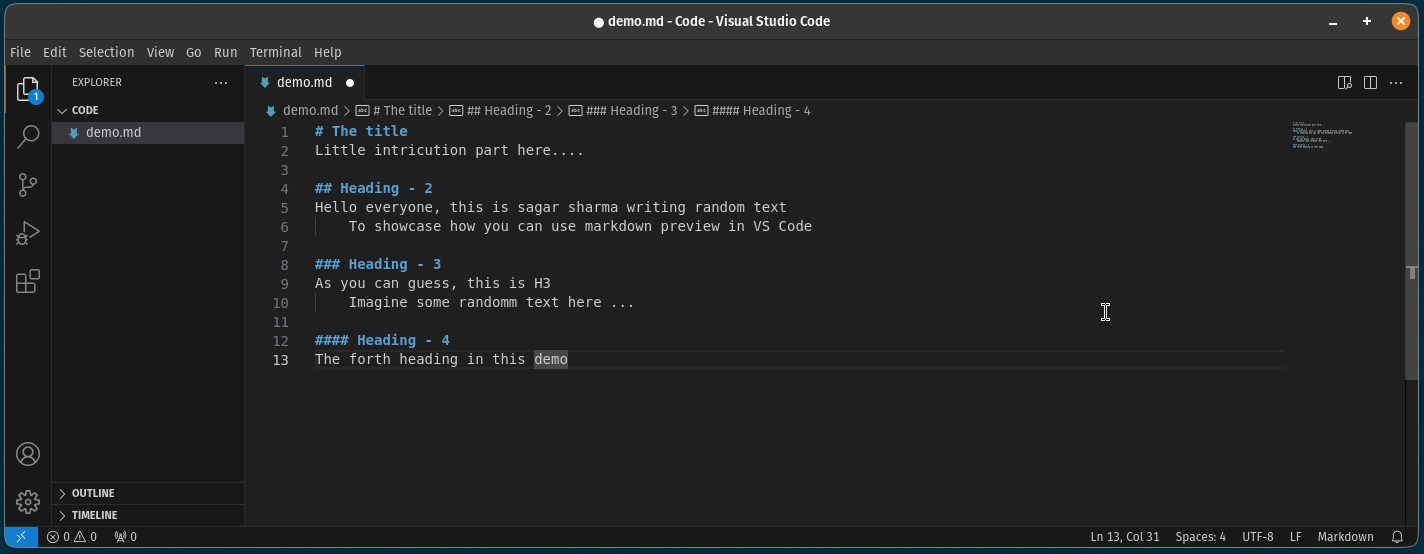This screenshot has height=554, width=1424.
Task: Open markdown preview to the side
Action: click(x=1345, y=83)
